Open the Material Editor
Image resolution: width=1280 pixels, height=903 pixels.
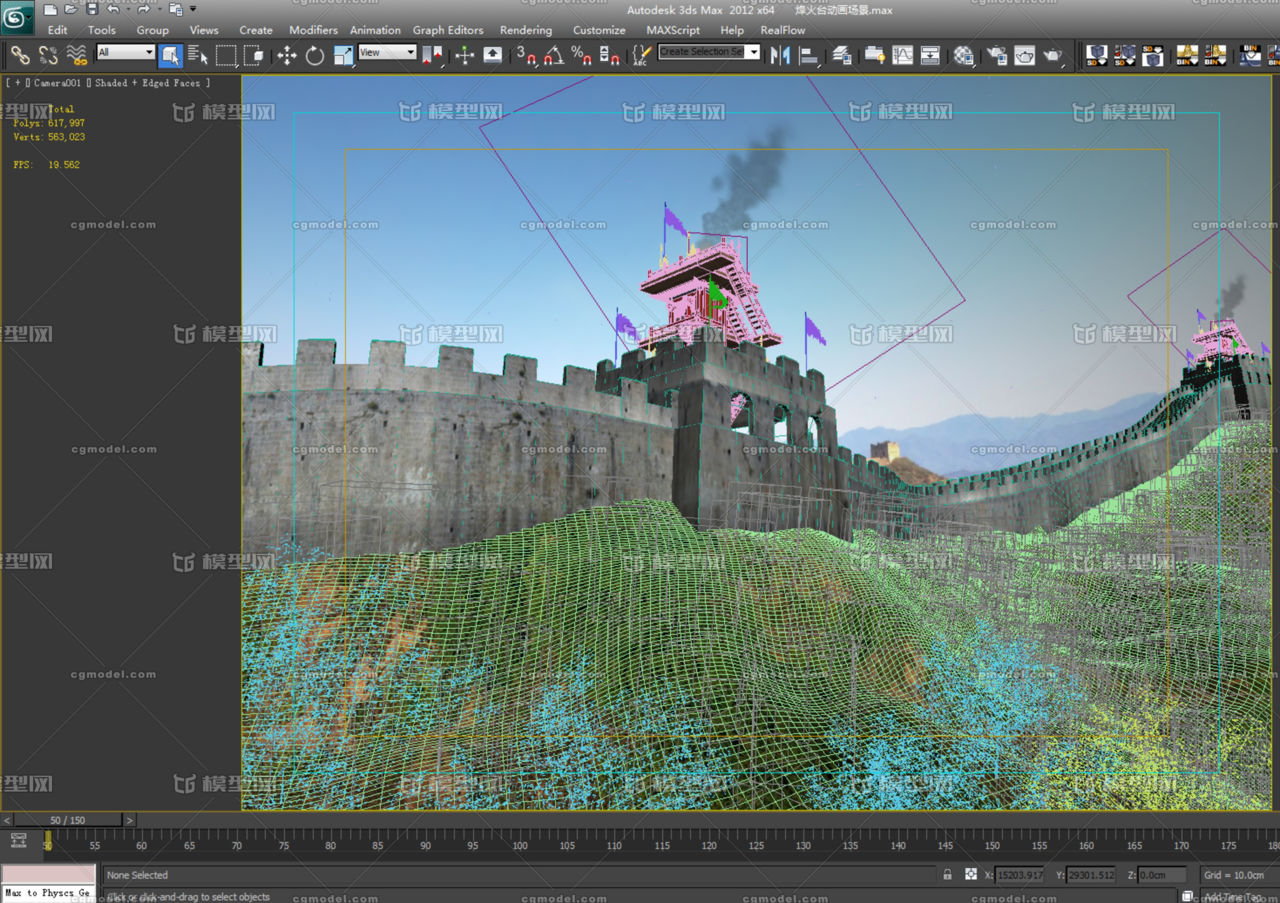[x=964, y=55]
